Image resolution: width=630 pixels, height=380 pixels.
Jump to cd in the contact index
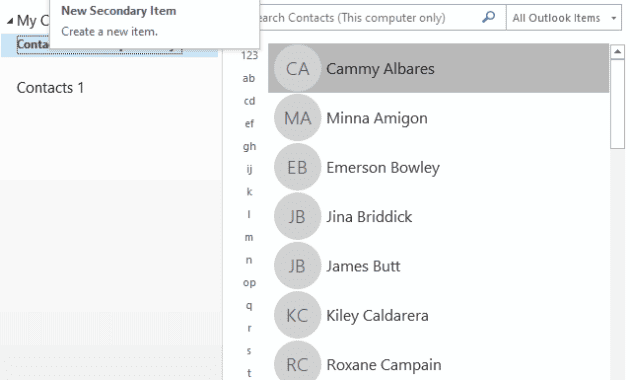point(250,101)
